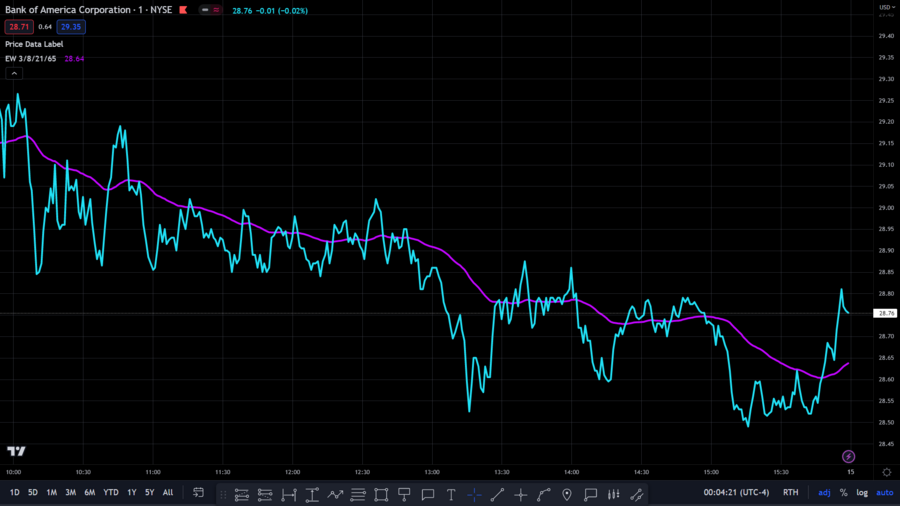The width and height of the screenshot is (900, 506).
Task: Collapse the indicator legend with chevron
Action: [14, 73]
